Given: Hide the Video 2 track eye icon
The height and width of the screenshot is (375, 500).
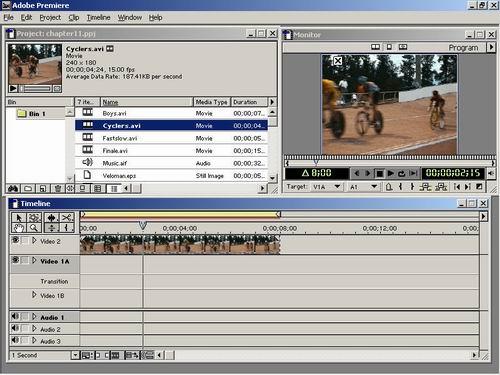Looking at the screenshot, I should point(15,240).
